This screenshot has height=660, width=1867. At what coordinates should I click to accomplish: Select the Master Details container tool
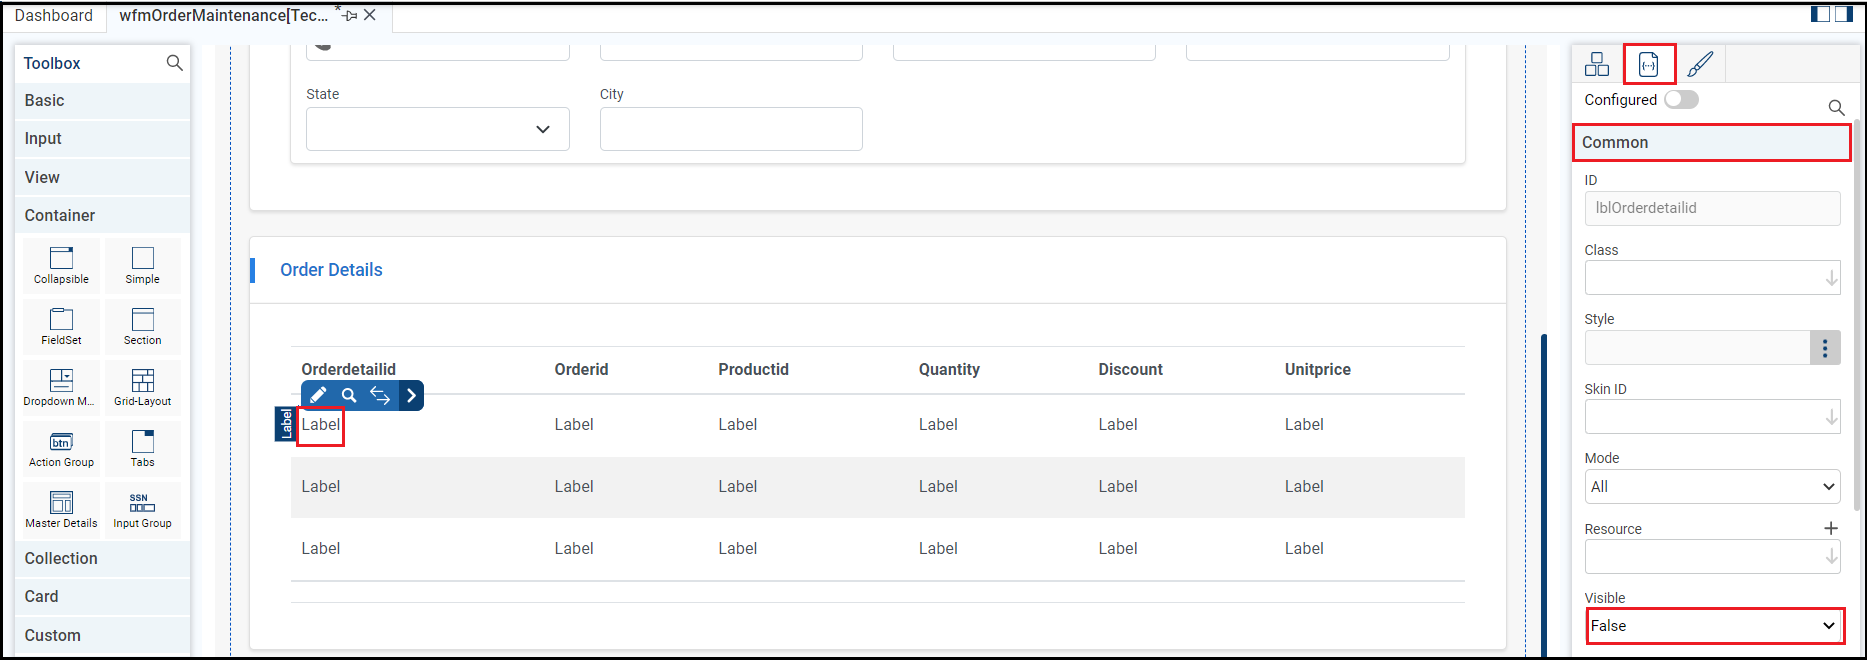tap(61, 509)
